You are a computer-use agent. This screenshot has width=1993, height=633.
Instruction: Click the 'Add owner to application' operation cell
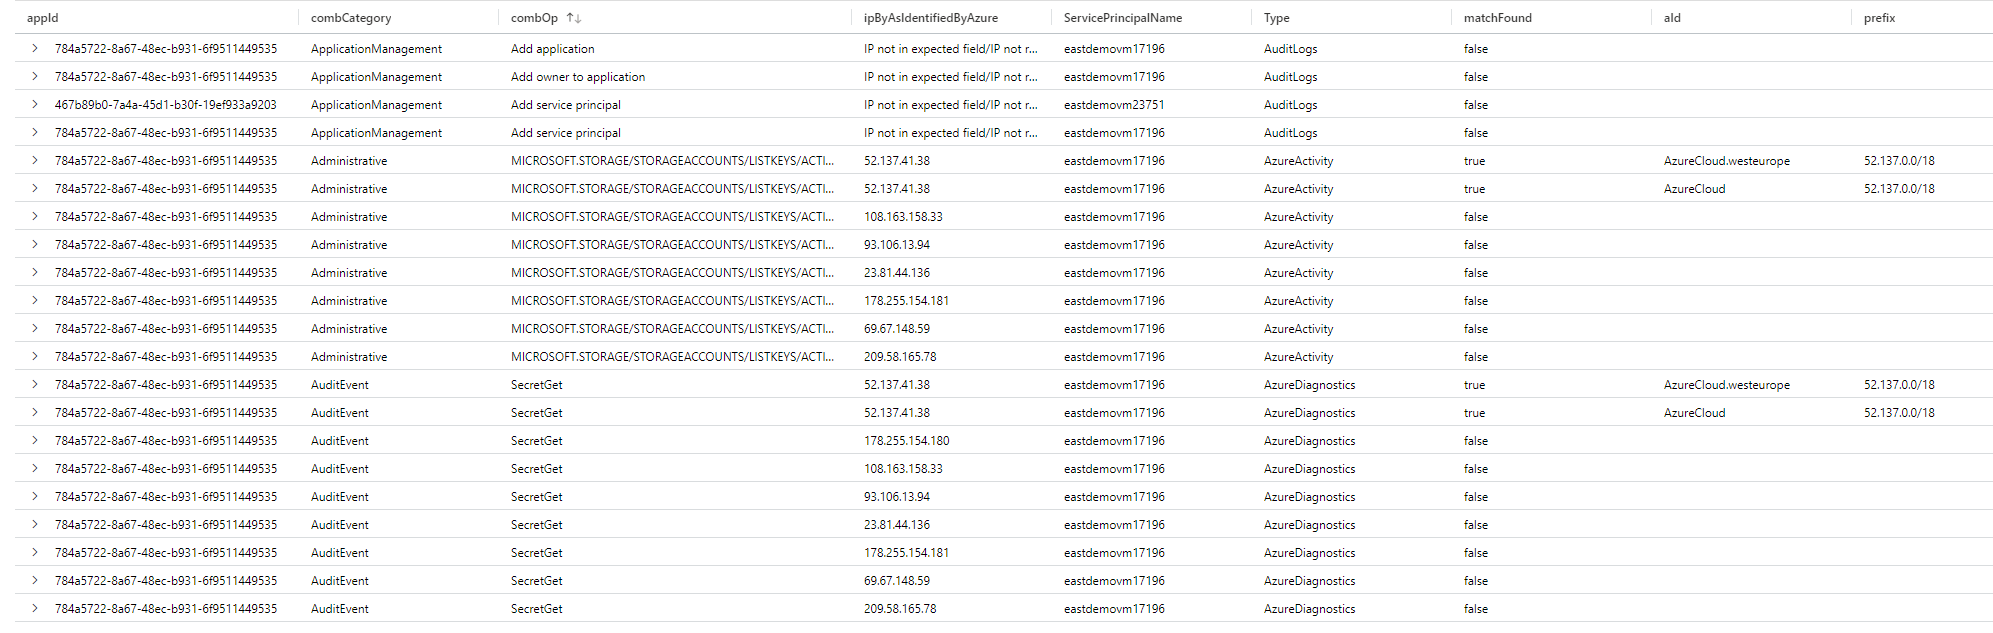[577, 77]
